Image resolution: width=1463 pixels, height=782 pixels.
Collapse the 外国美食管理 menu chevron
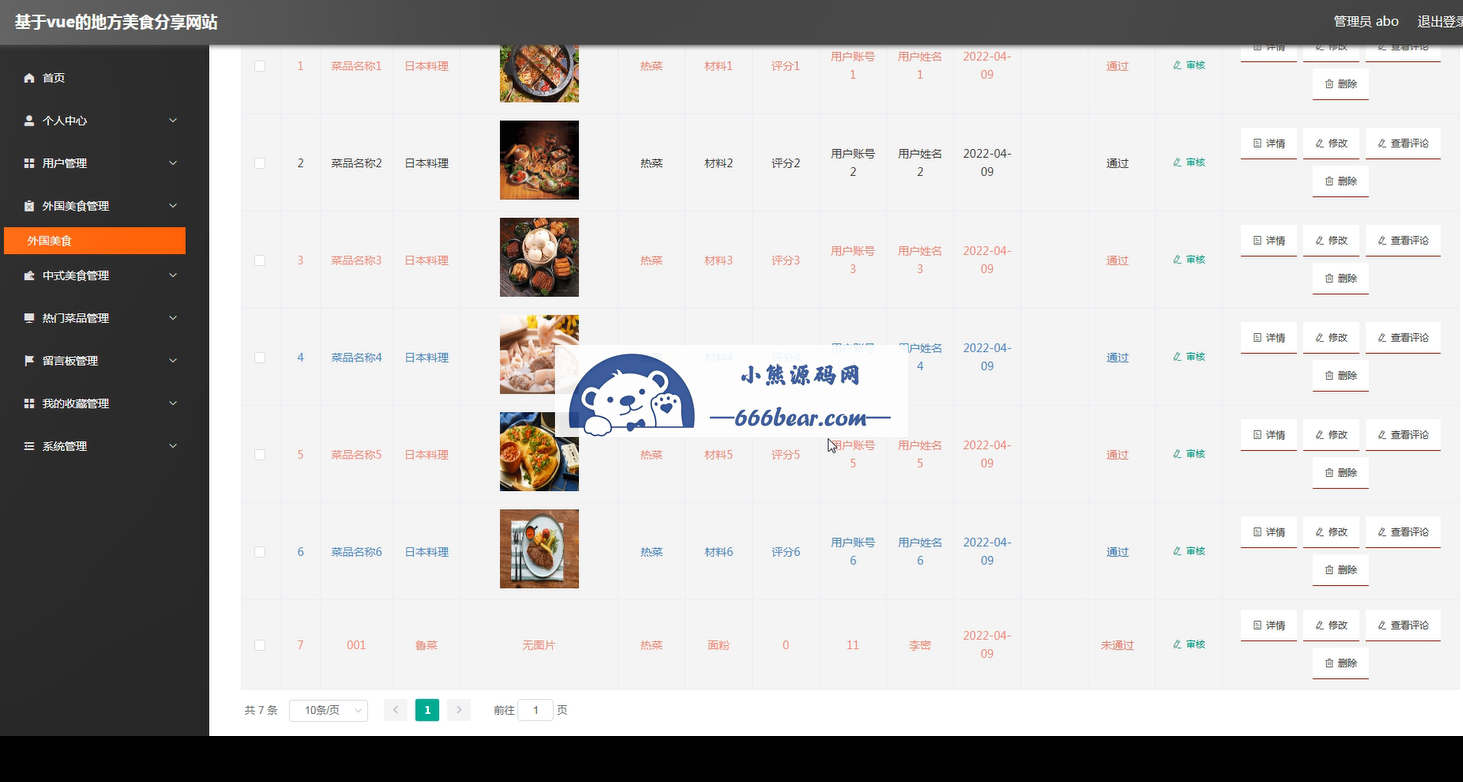173,206
